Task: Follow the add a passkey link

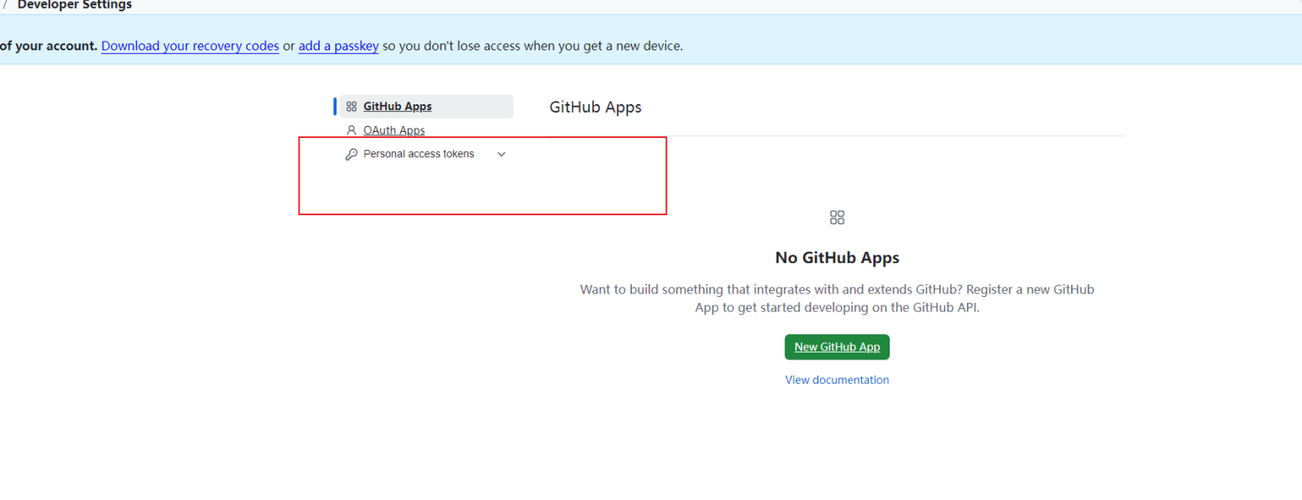Action: coord(338,45)
